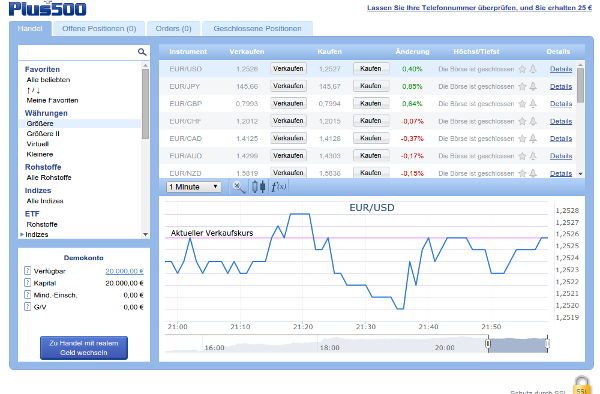This screenshot has height=394, width=600.
Task: Click instrument table scroll-down arrow
Action: (x=580, y=174)
